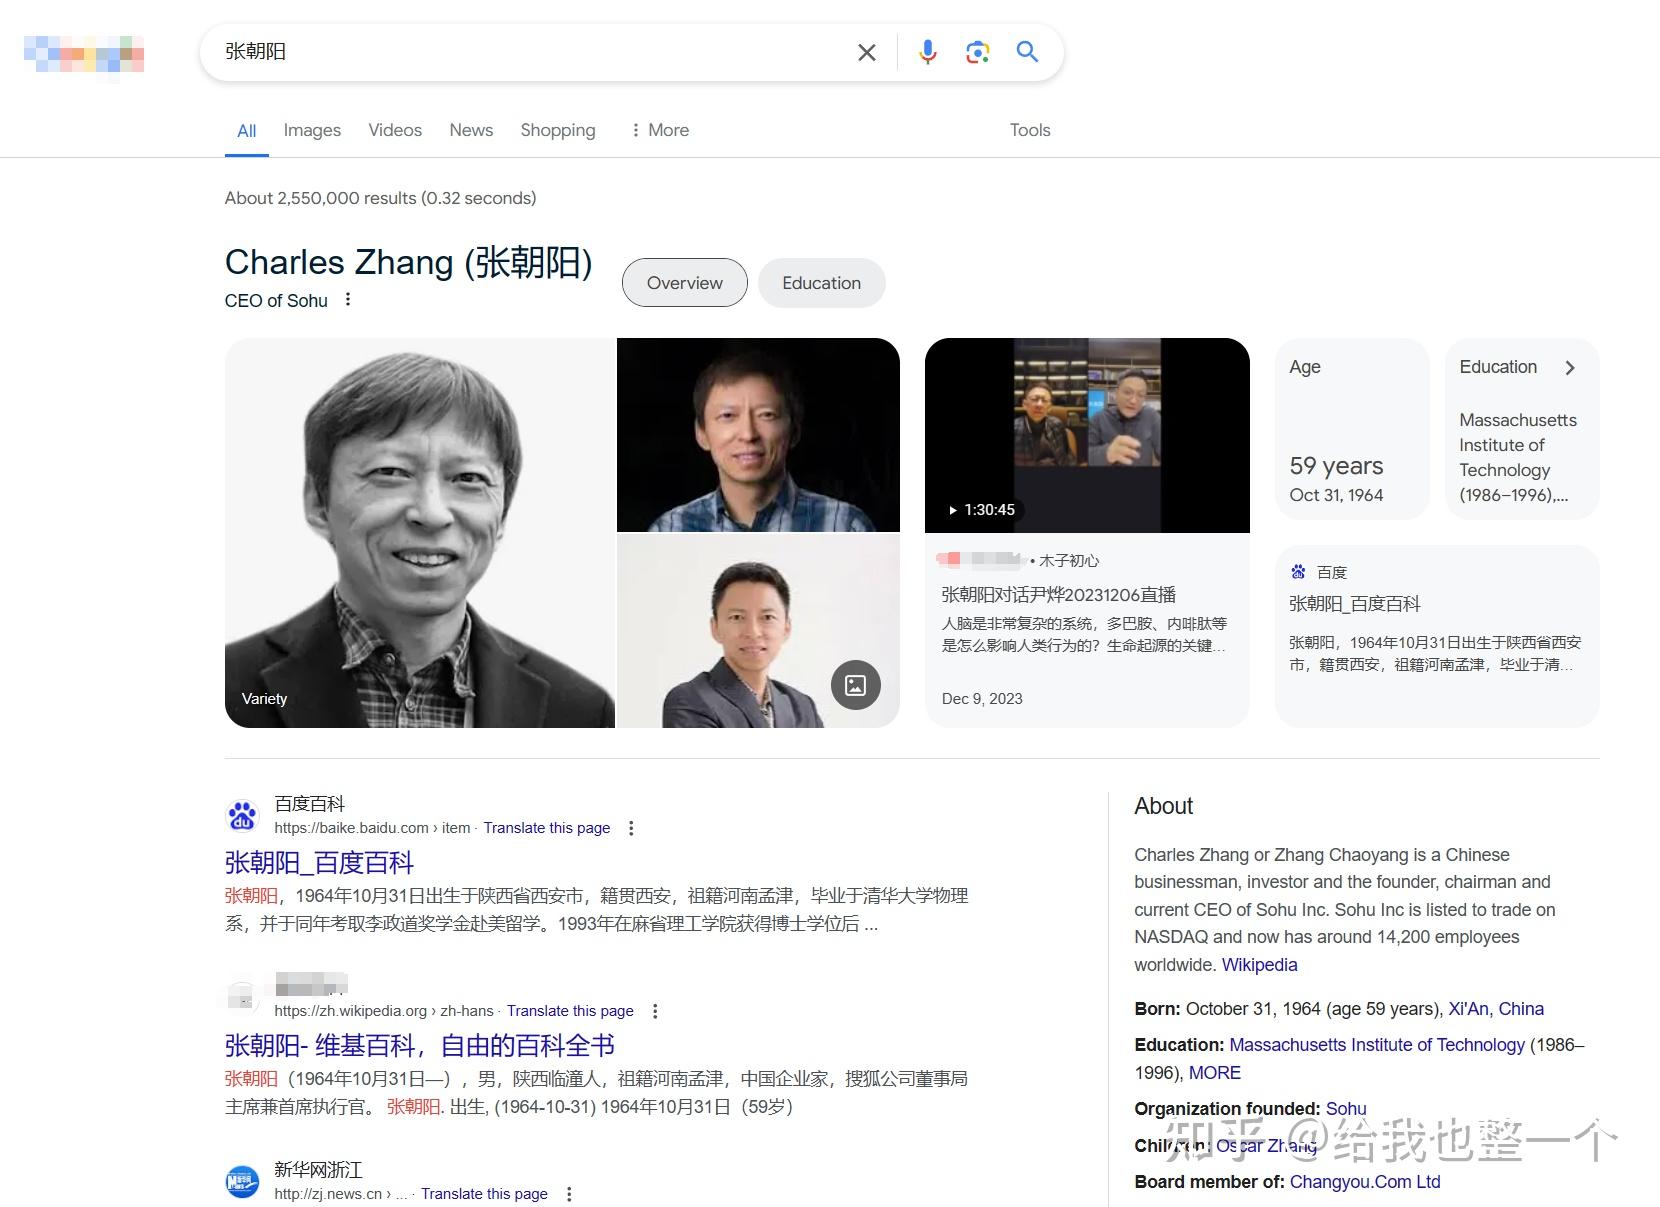Click the Dec 9, 2023 video date
This screenshot has height=1207, width=1660.
pos(982,699)
